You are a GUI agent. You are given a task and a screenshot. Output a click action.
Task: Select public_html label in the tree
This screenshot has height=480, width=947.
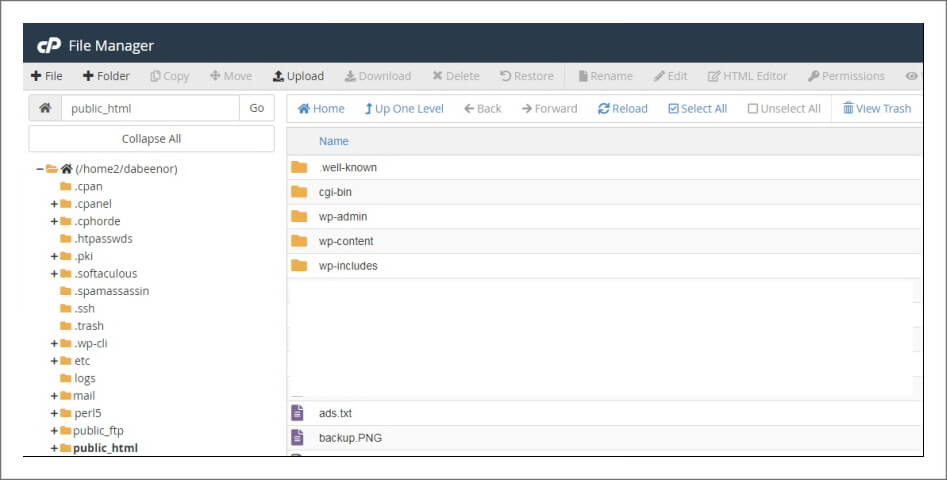tap(105, 448)
